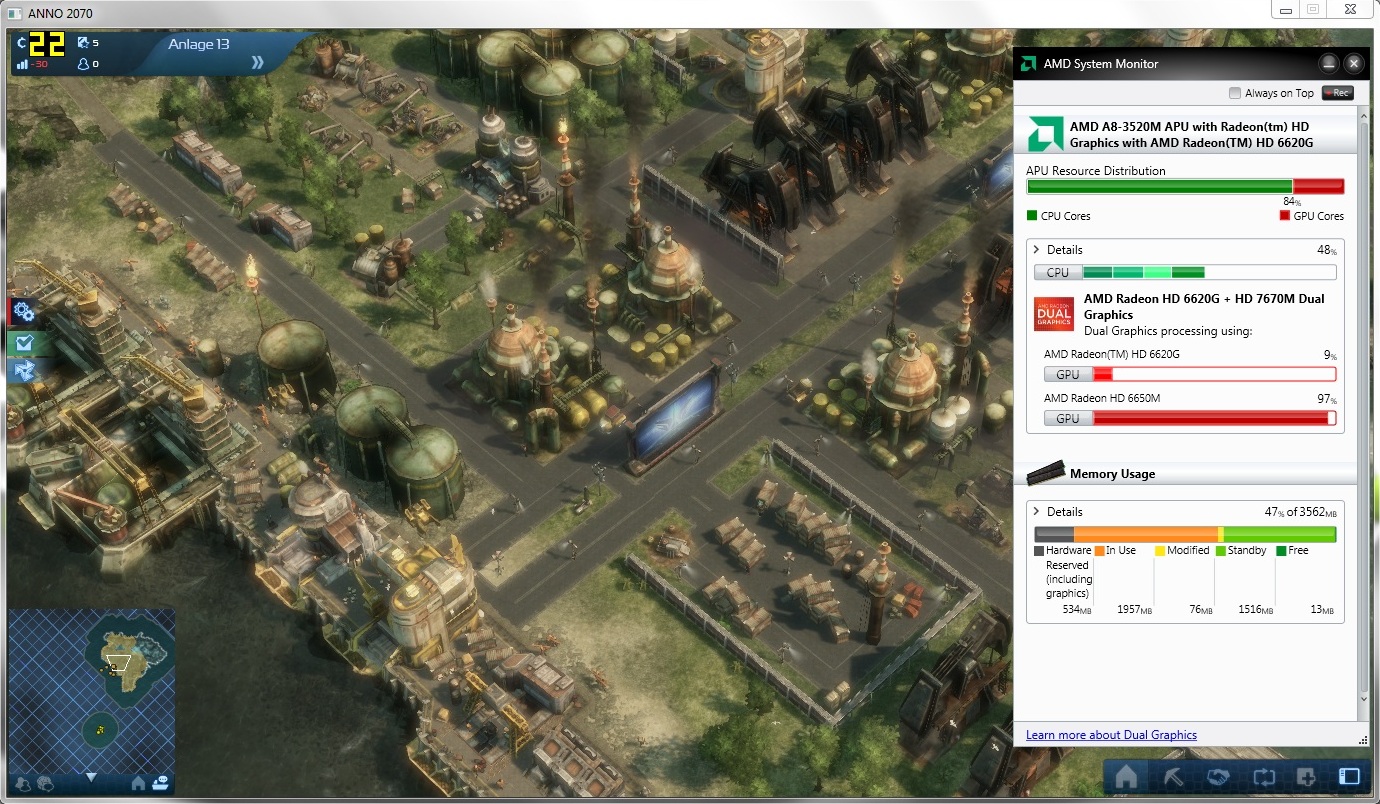Open Learn more about Dual Graphics link
Viewport: 1380px width, 804px height.
pyautogui.click(x=1111, y=735)
